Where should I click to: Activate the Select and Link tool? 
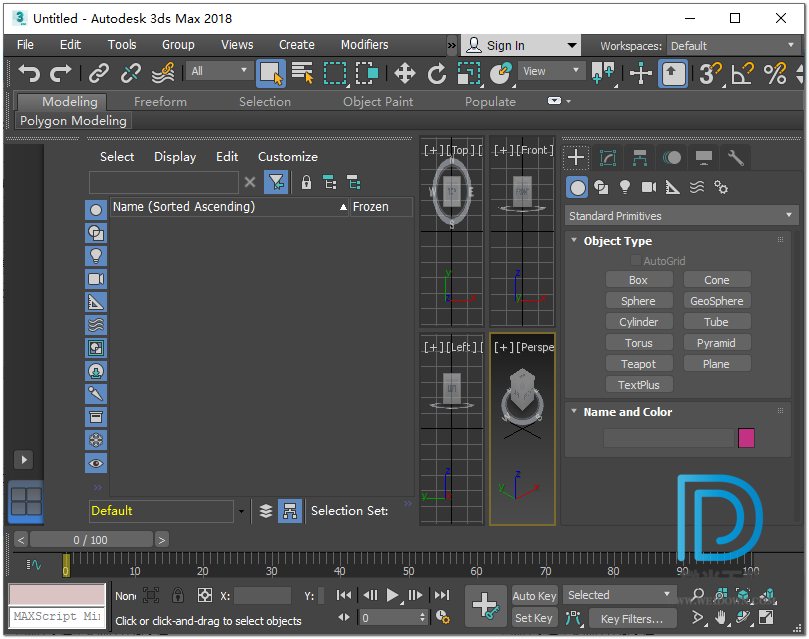[99, 73]
